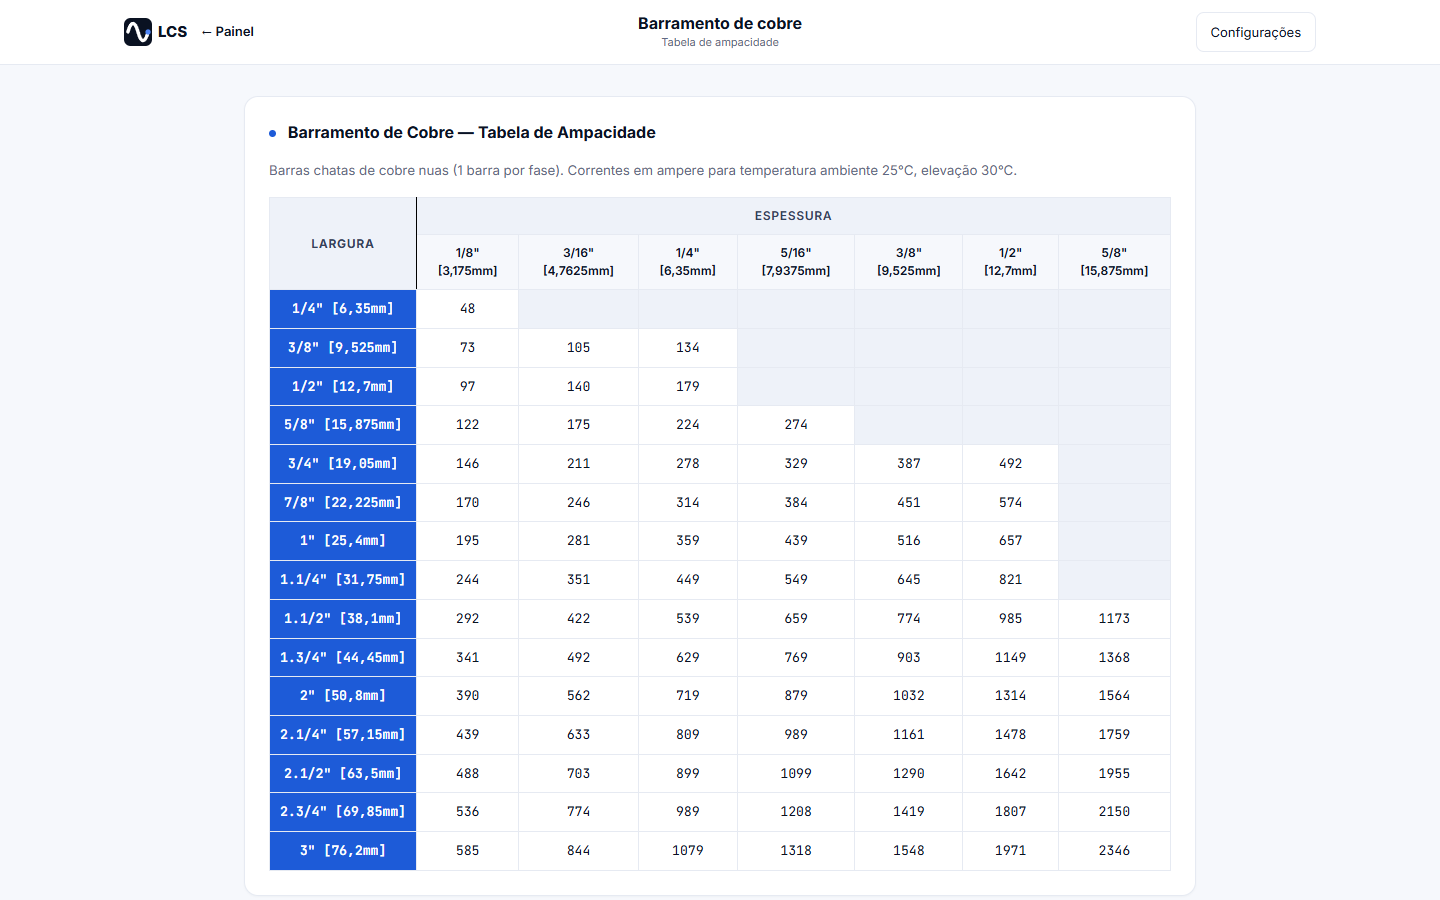Select the 5/8" [15,875mm] thickness column header
Image resolution: width=1440 pixels, height=900 pixels.
1114,262
